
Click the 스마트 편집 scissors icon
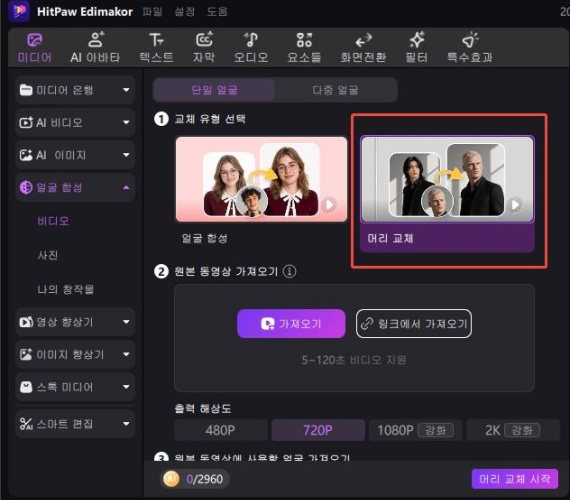(26, 424)
